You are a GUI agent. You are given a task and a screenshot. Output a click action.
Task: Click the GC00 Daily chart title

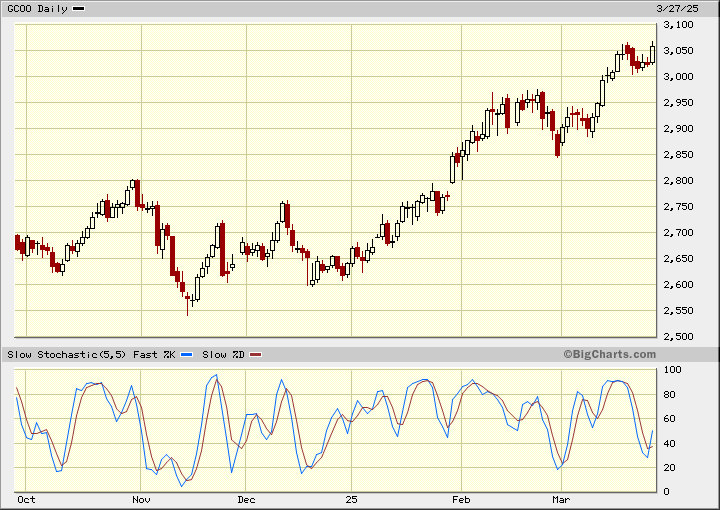pos(38,8)
